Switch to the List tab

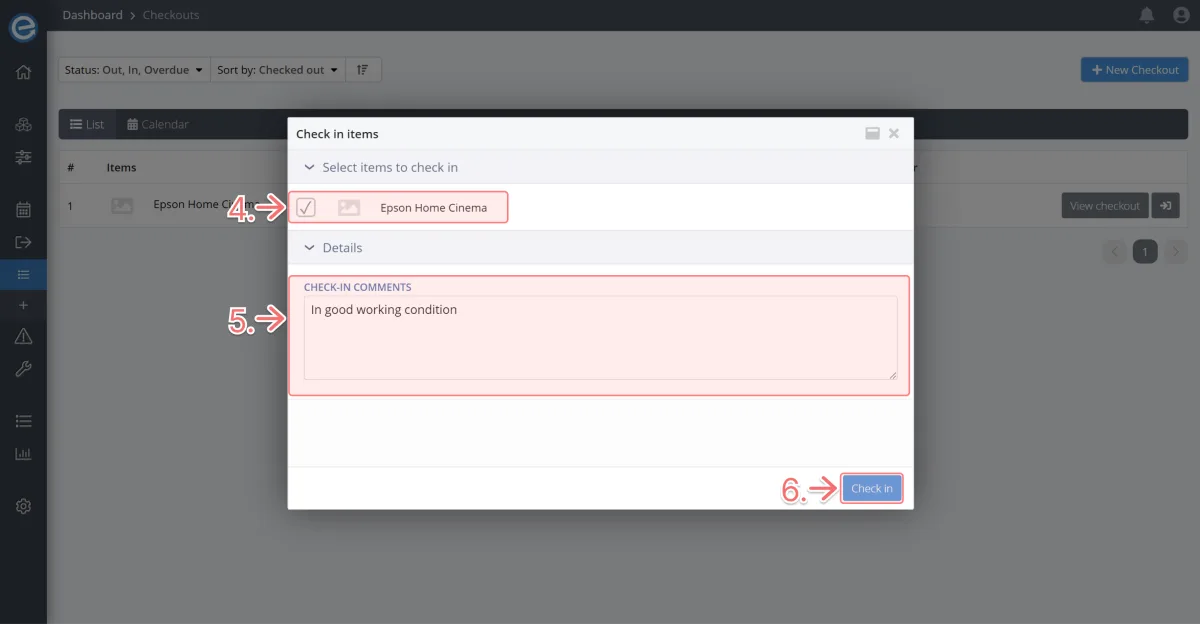(87, 124)
